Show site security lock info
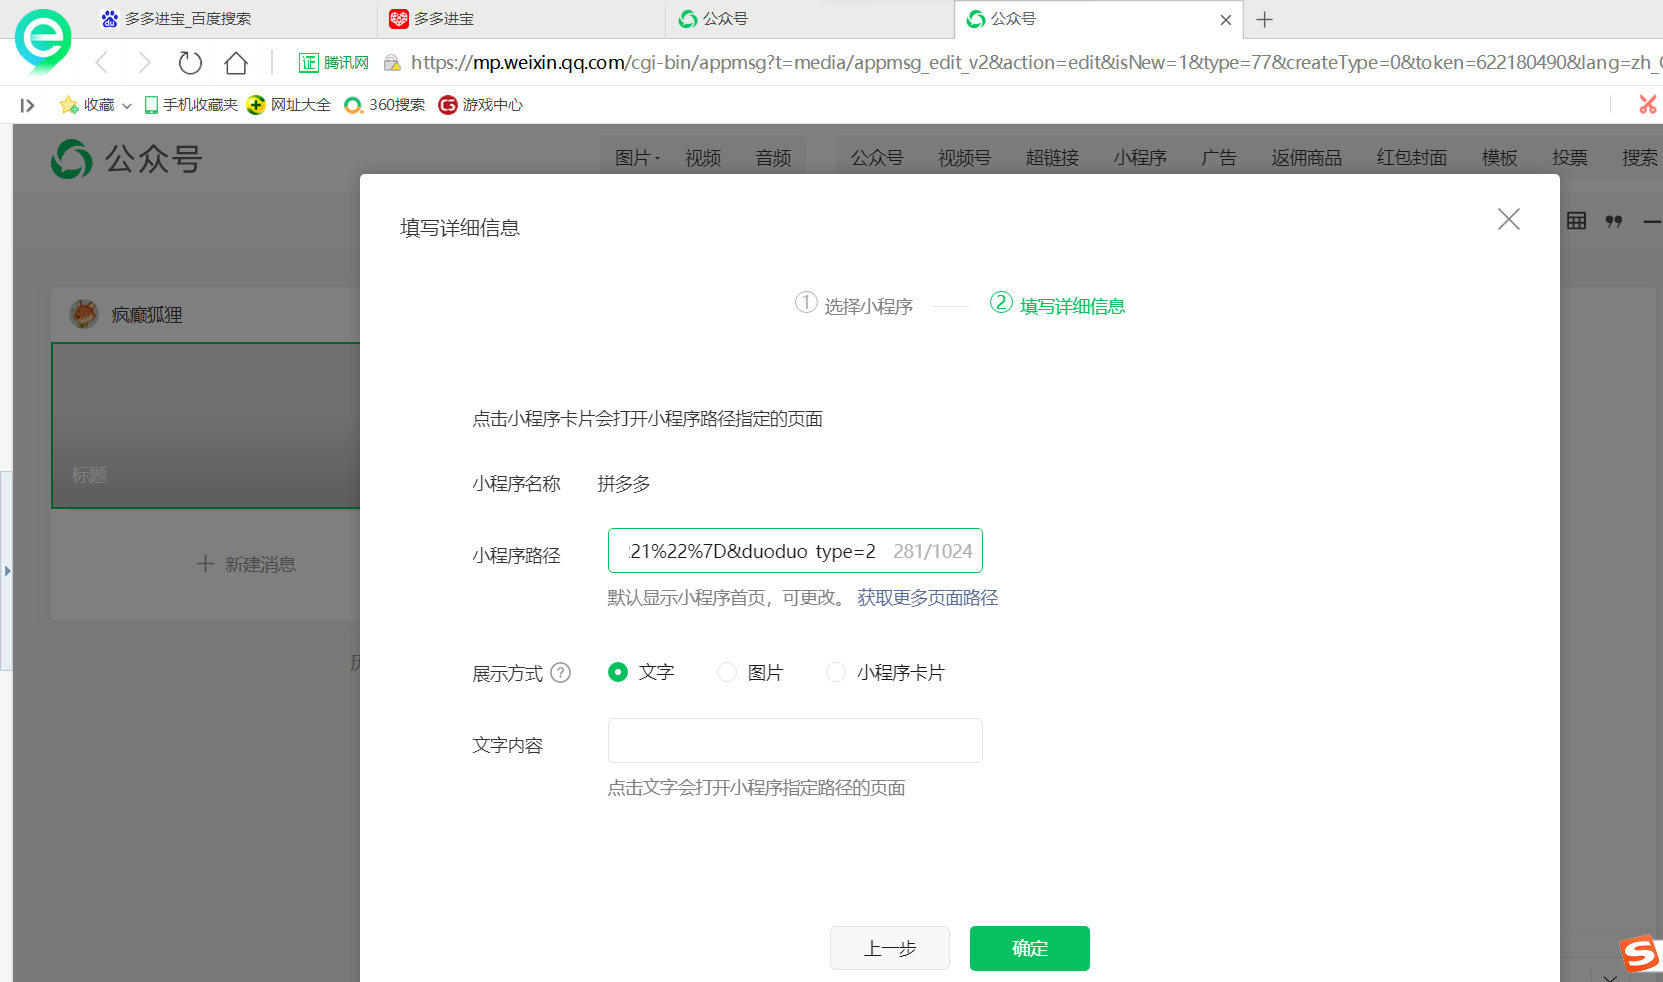The height and width of the screenshot is (982, 1663). coord(393,63)
